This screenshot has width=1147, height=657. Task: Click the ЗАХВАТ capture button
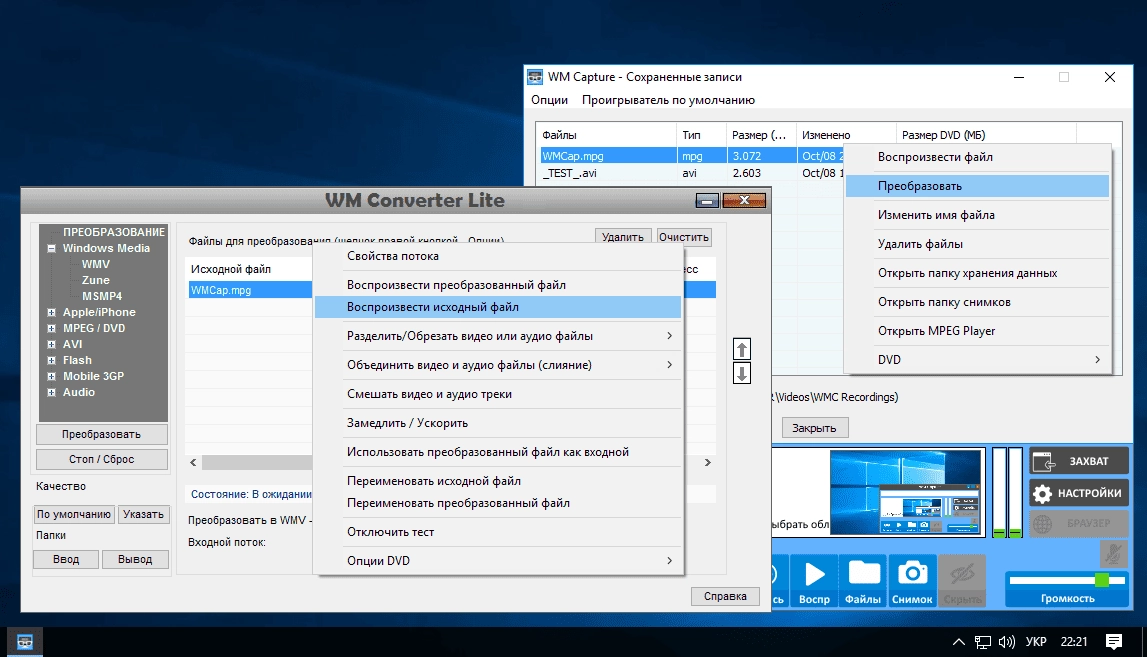(1079, 461)
